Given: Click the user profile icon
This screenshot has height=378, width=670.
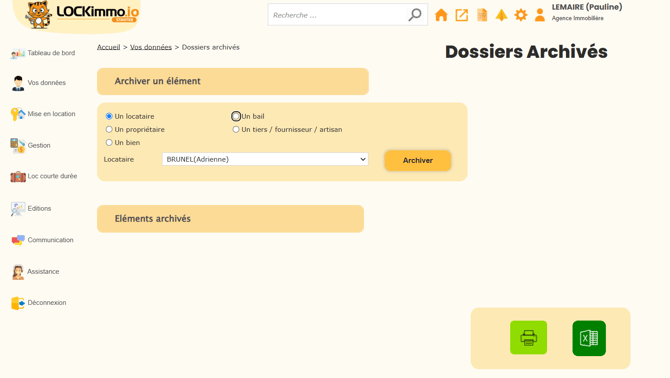Looking at the screenshot, I should [540, 15].
